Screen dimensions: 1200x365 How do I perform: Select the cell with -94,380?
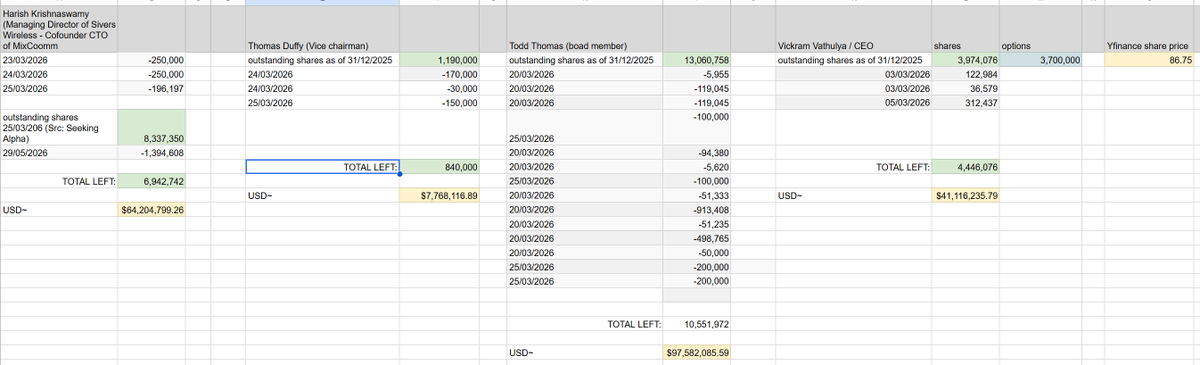(698, 152)
